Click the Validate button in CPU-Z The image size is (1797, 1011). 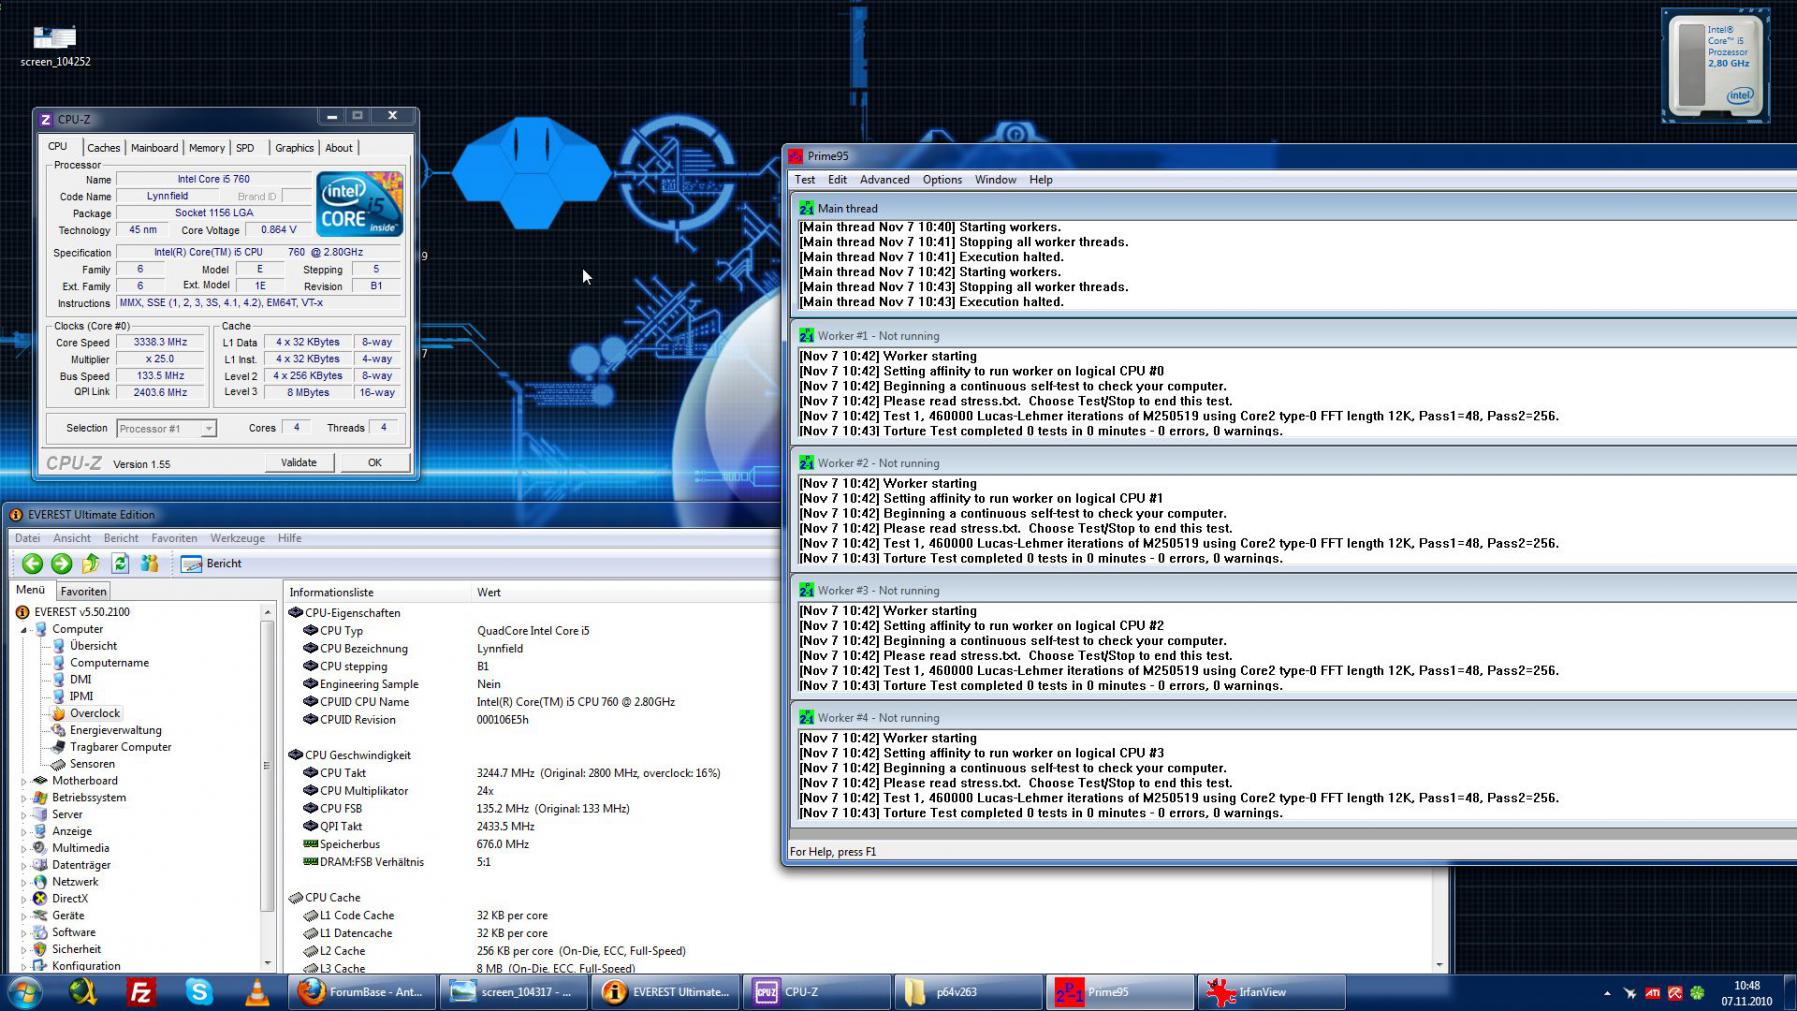coord(299,462)
